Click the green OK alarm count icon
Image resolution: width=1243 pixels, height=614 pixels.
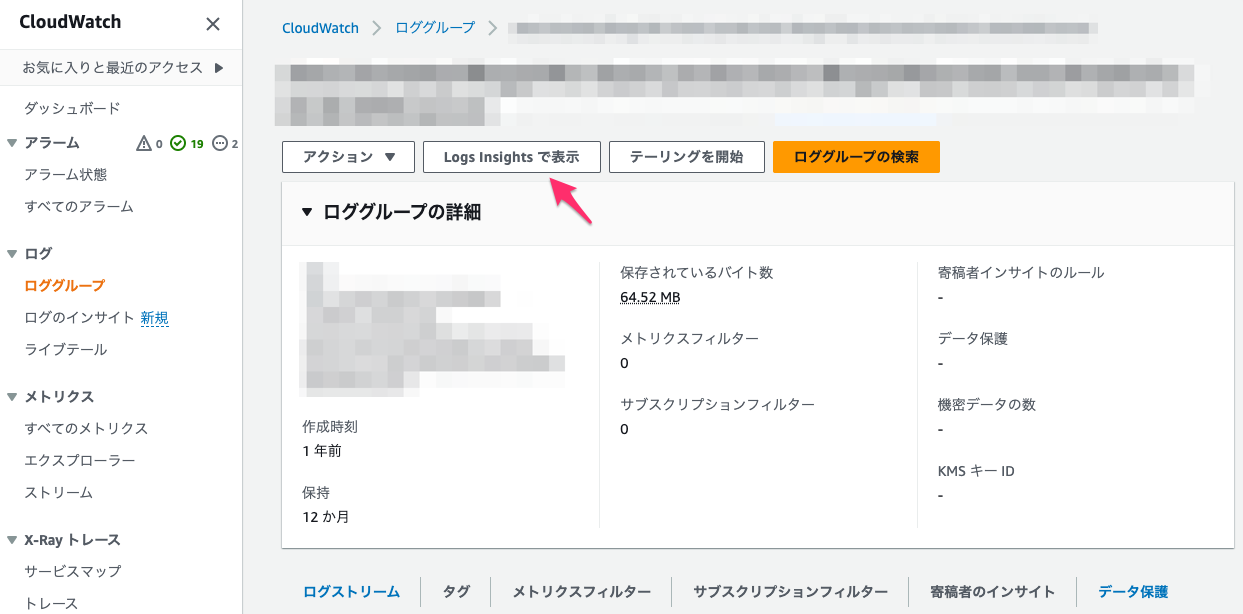point(178,144)
